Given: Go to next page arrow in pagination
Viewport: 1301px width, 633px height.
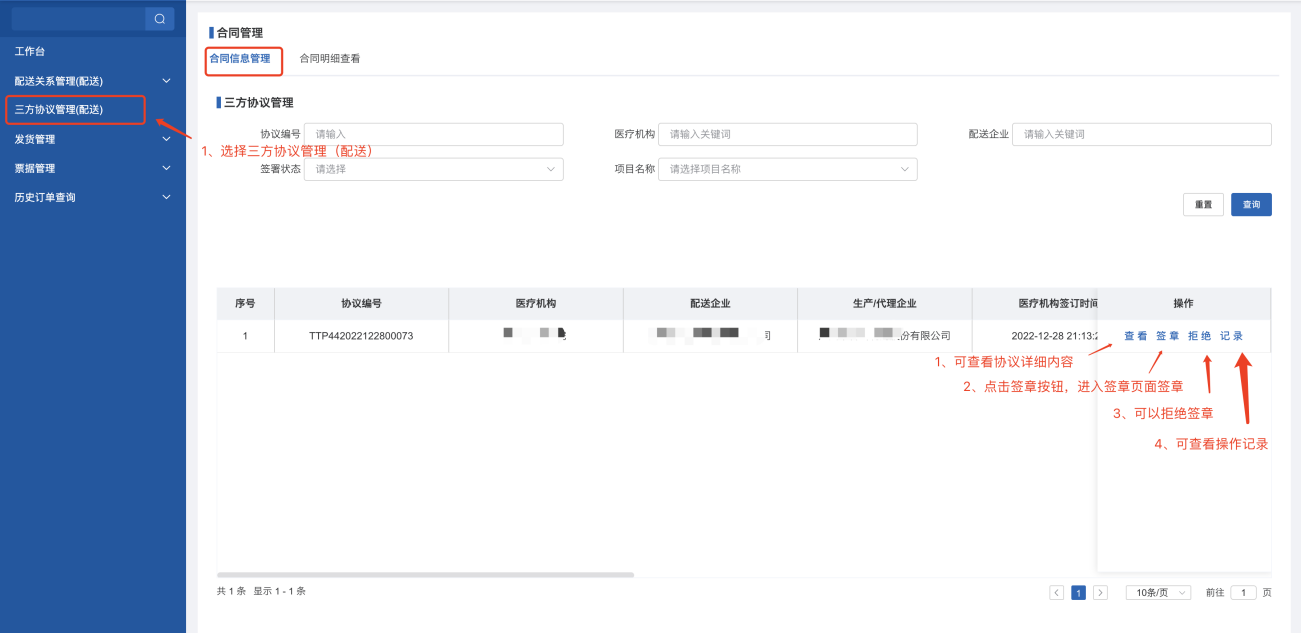Looking at the screenshot, I should point(1100,592).
